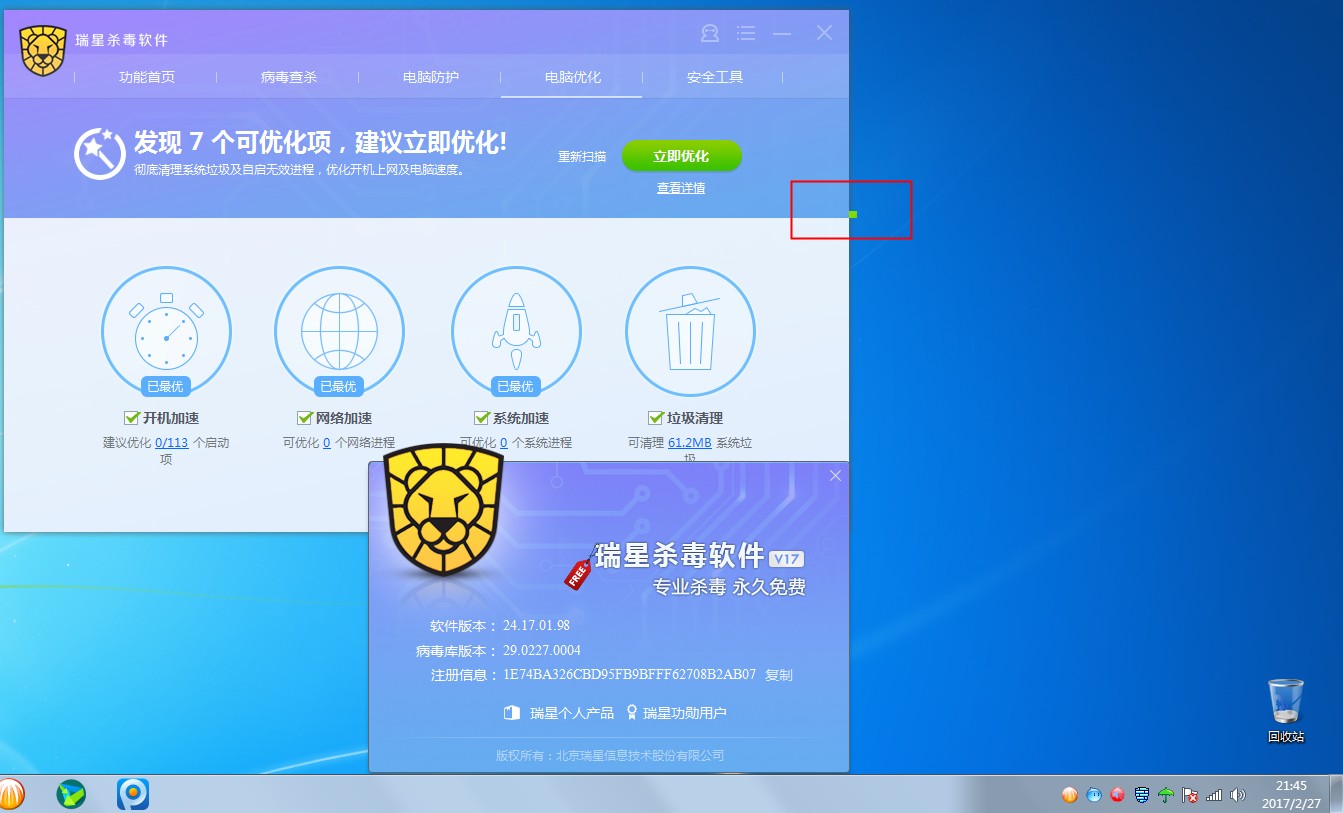Open the 0/113 startup items link
The image size is (1343, 813).
172,442
